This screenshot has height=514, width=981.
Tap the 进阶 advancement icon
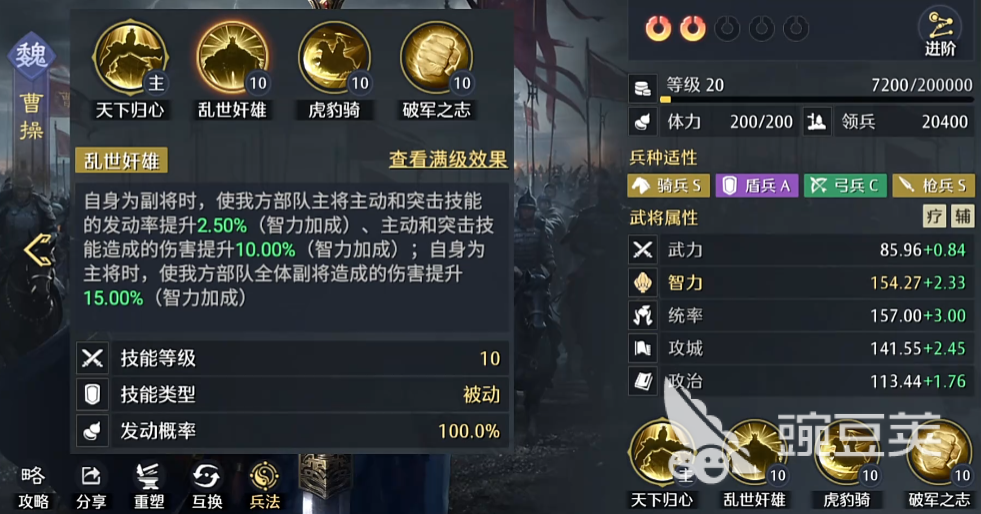tap(940, 33)
